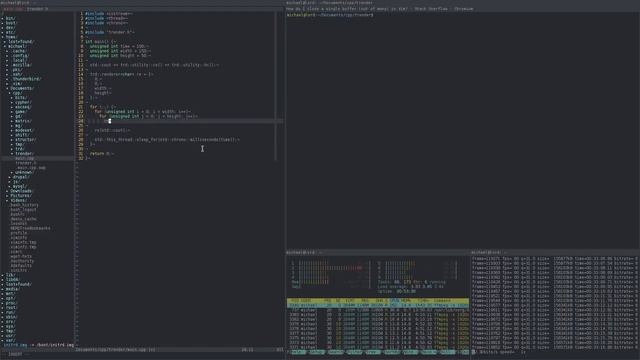Click the unsigned int width declaration line
Viewport: 640px width, 360px height.
point(120,51)
